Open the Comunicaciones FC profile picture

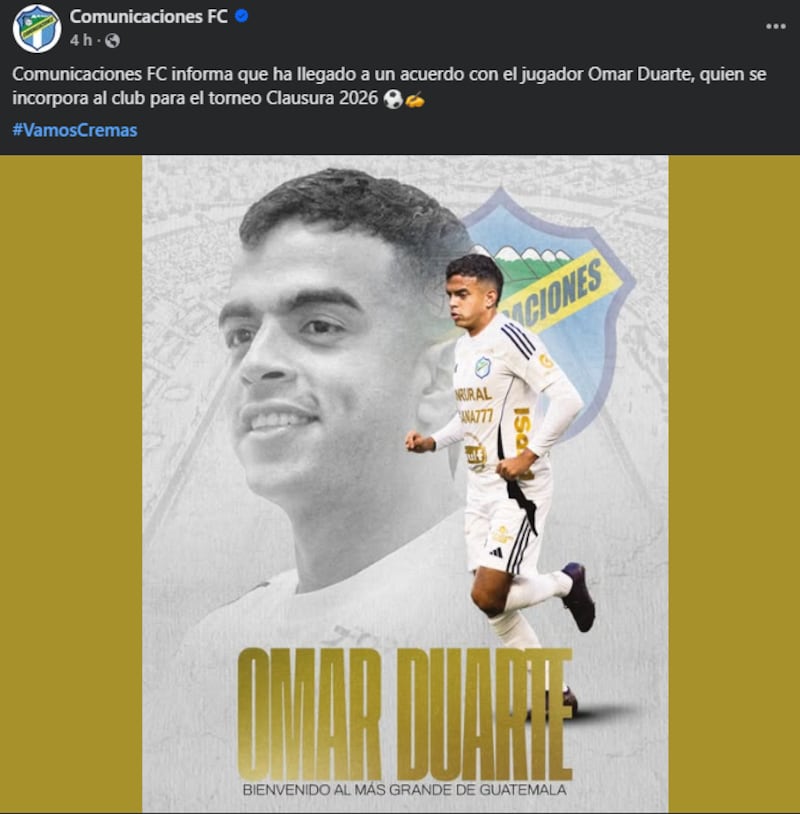(37, 29)
